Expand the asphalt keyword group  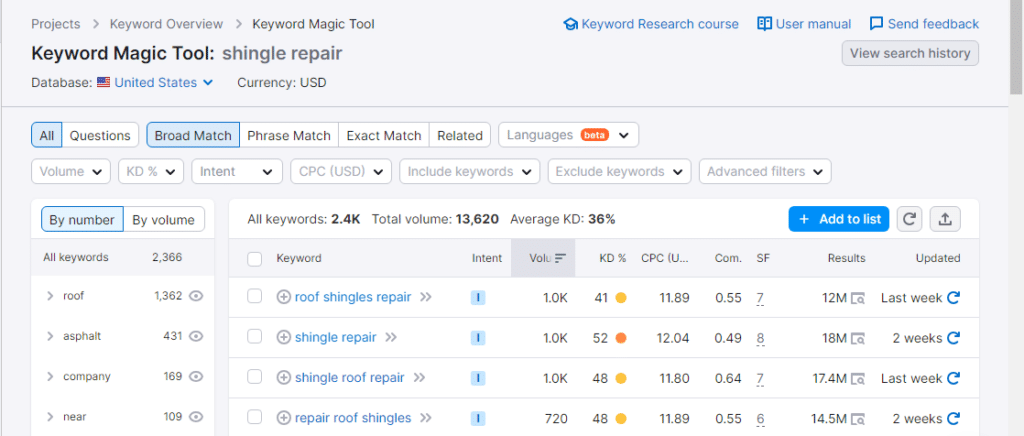click(x=50, y=337)
